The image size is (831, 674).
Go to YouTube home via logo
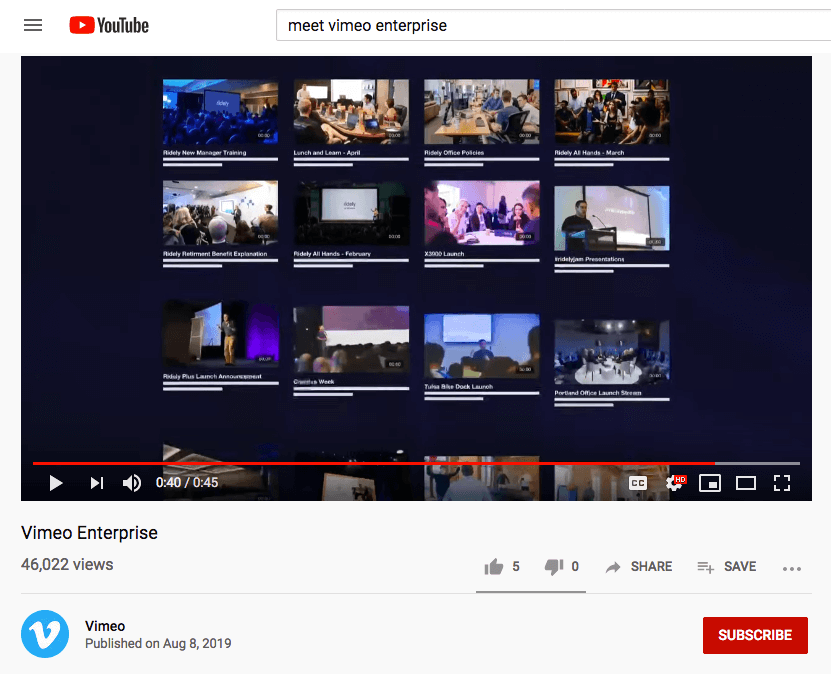tap(109, 25)
